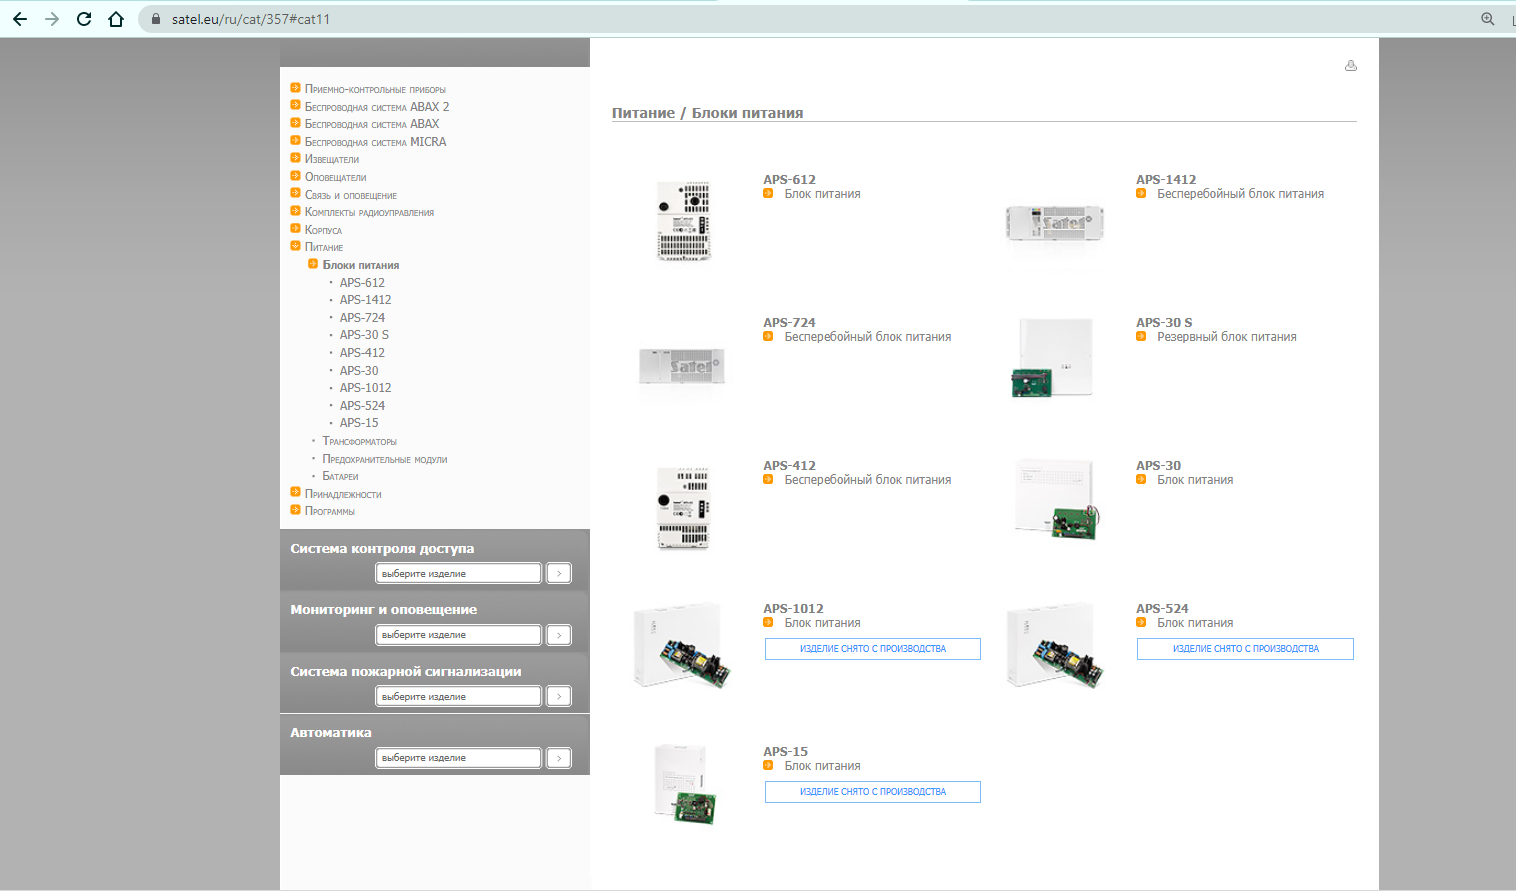
Task: Open APS-30 S product title link
Action: click(x=1164, y=323)
